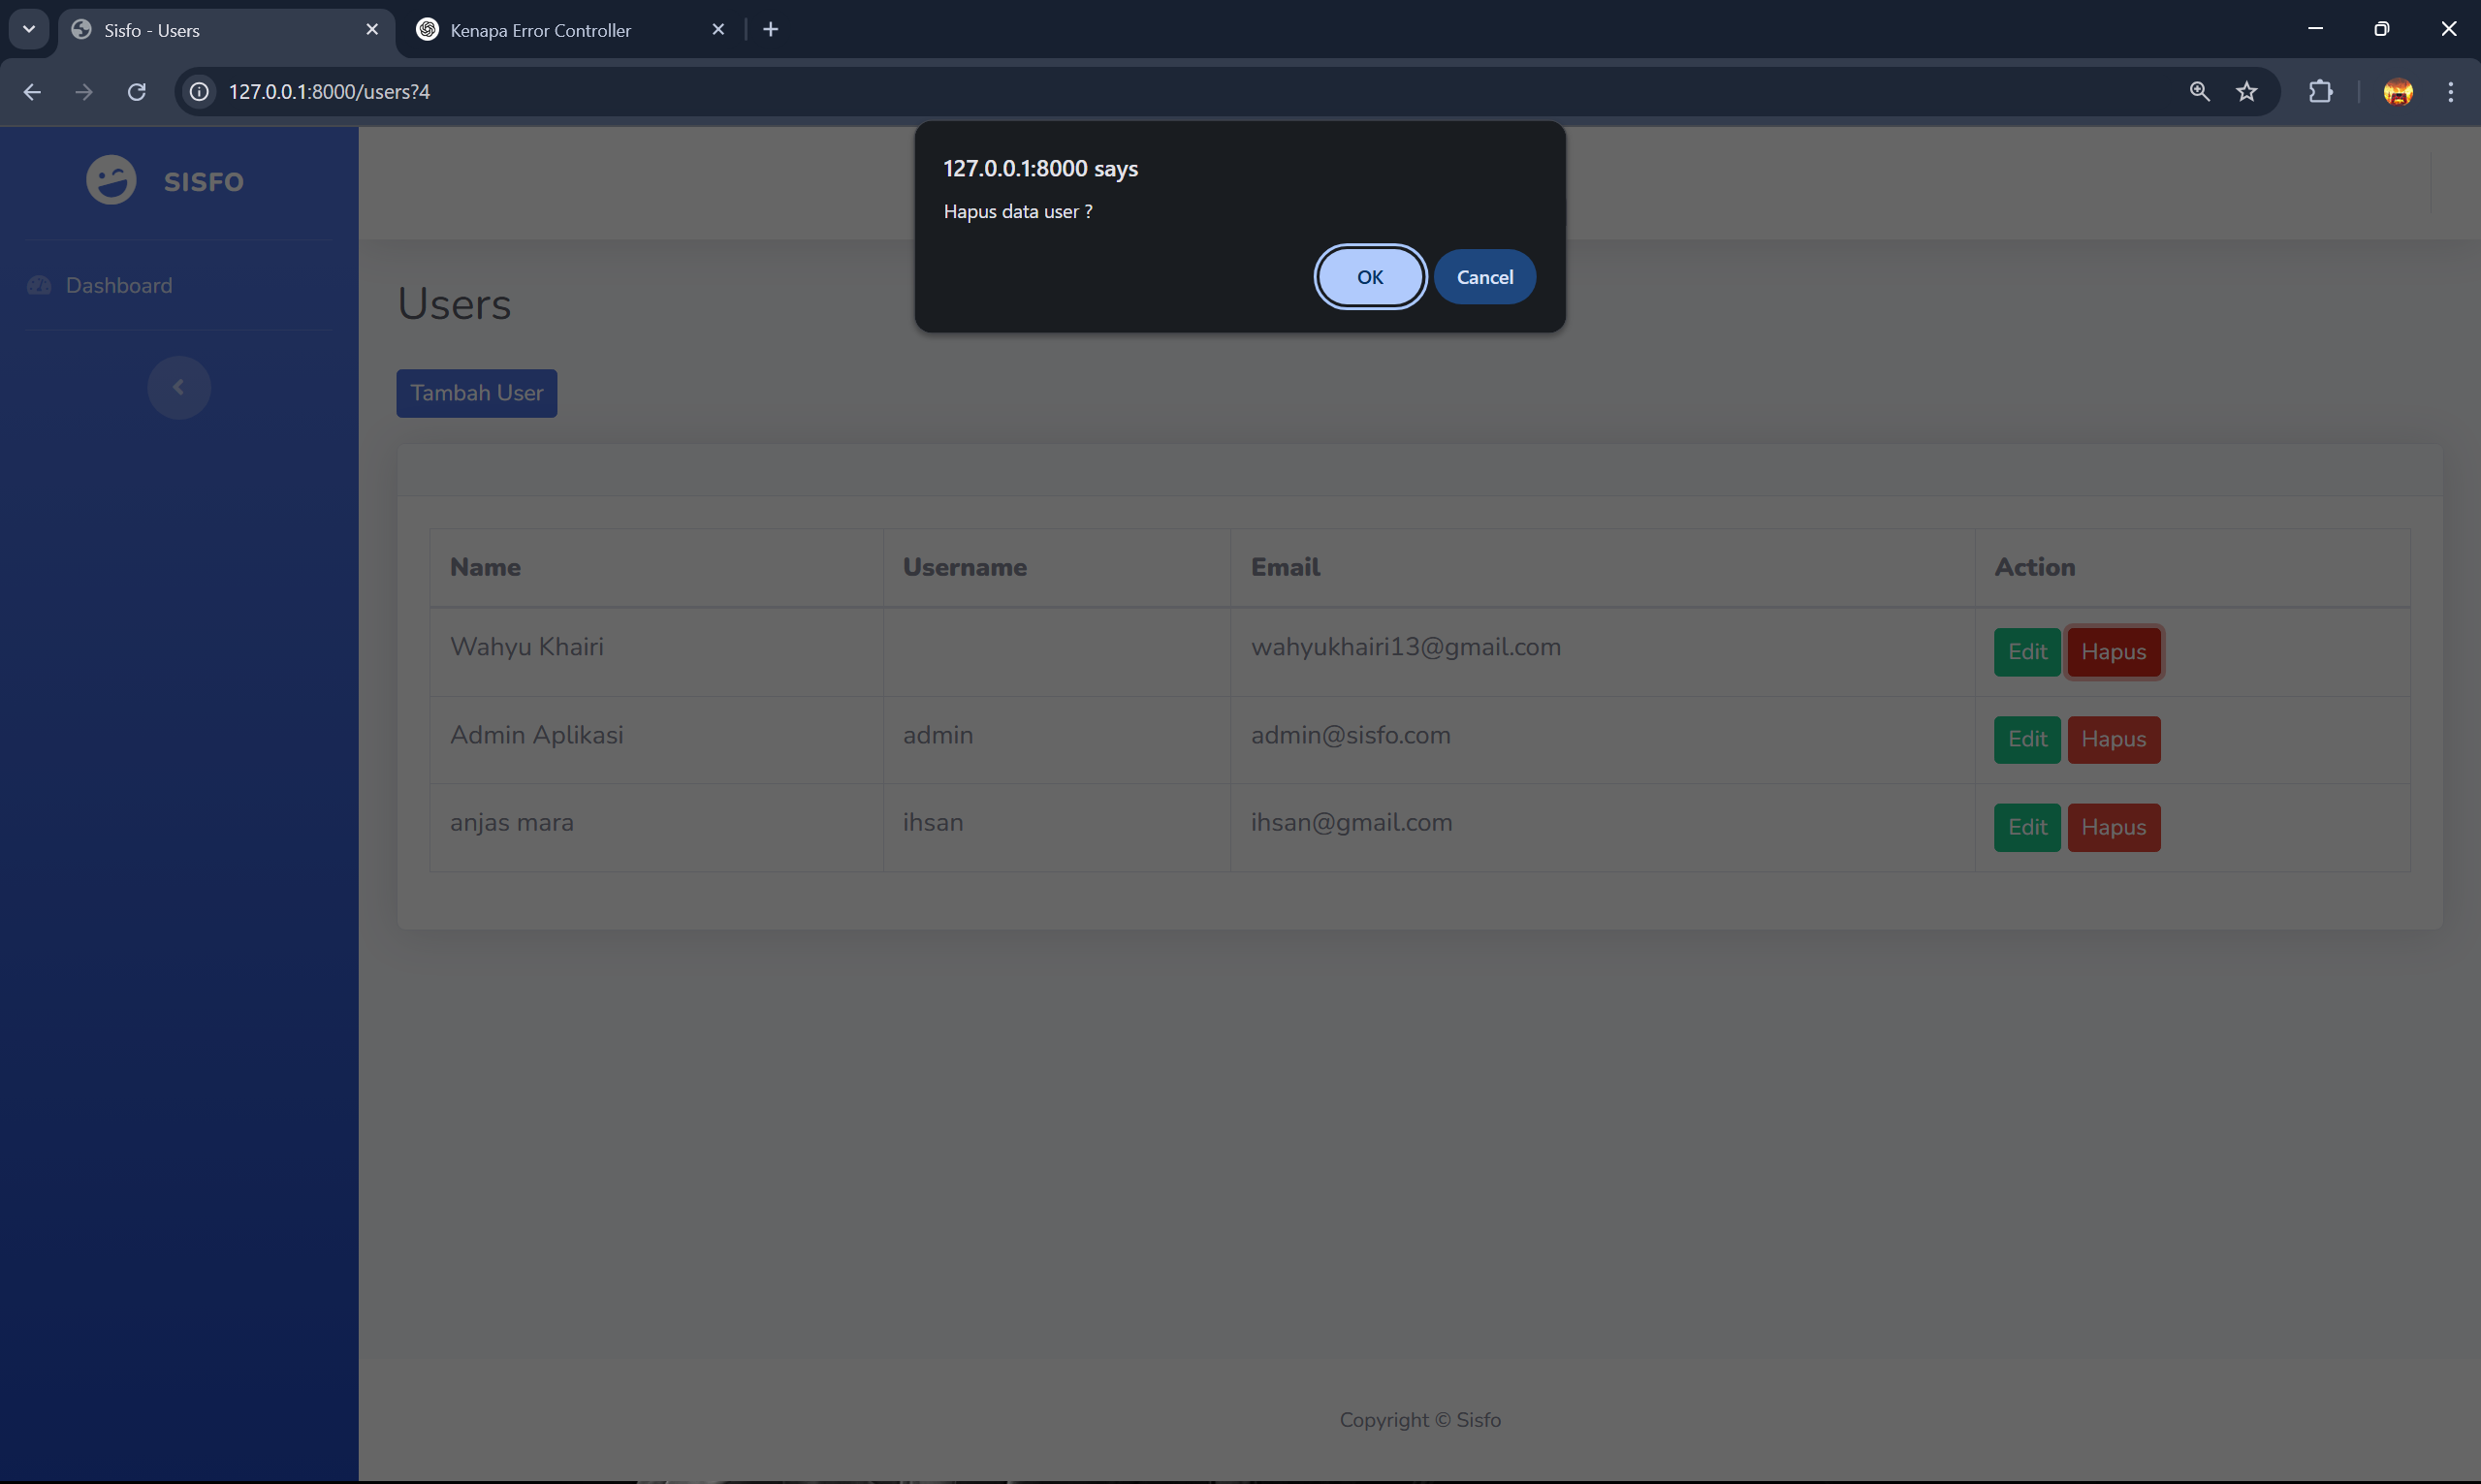Edit the Wahyu Khairi user row
Screen dimensions: 2481x1484
tap(2026, 652)
